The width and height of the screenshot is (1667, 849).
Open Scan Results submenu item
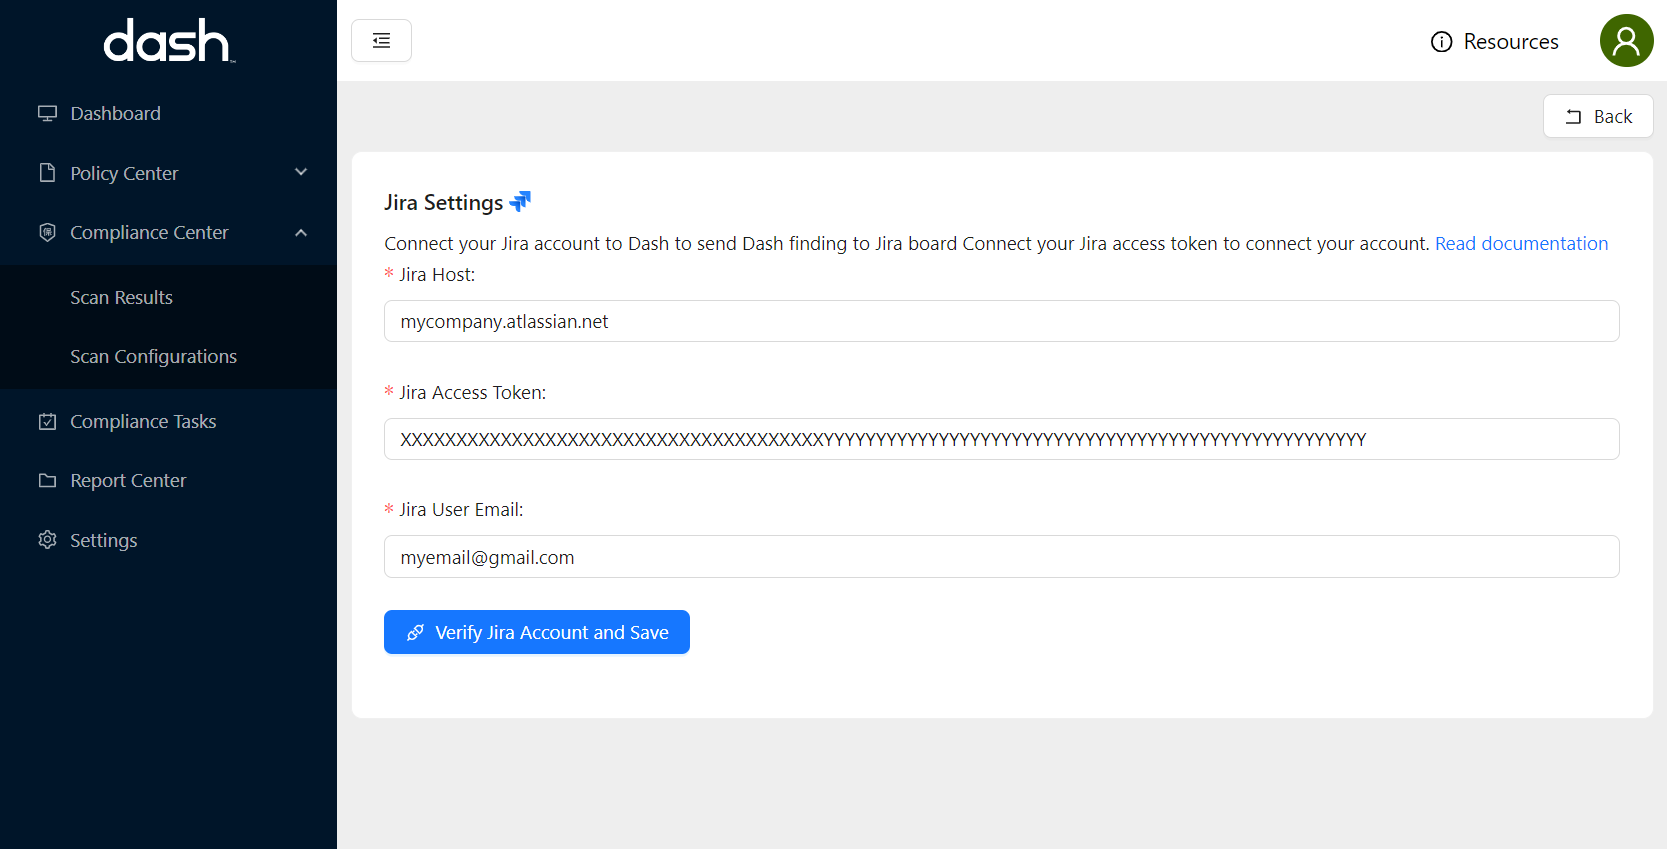coord(121,298)
